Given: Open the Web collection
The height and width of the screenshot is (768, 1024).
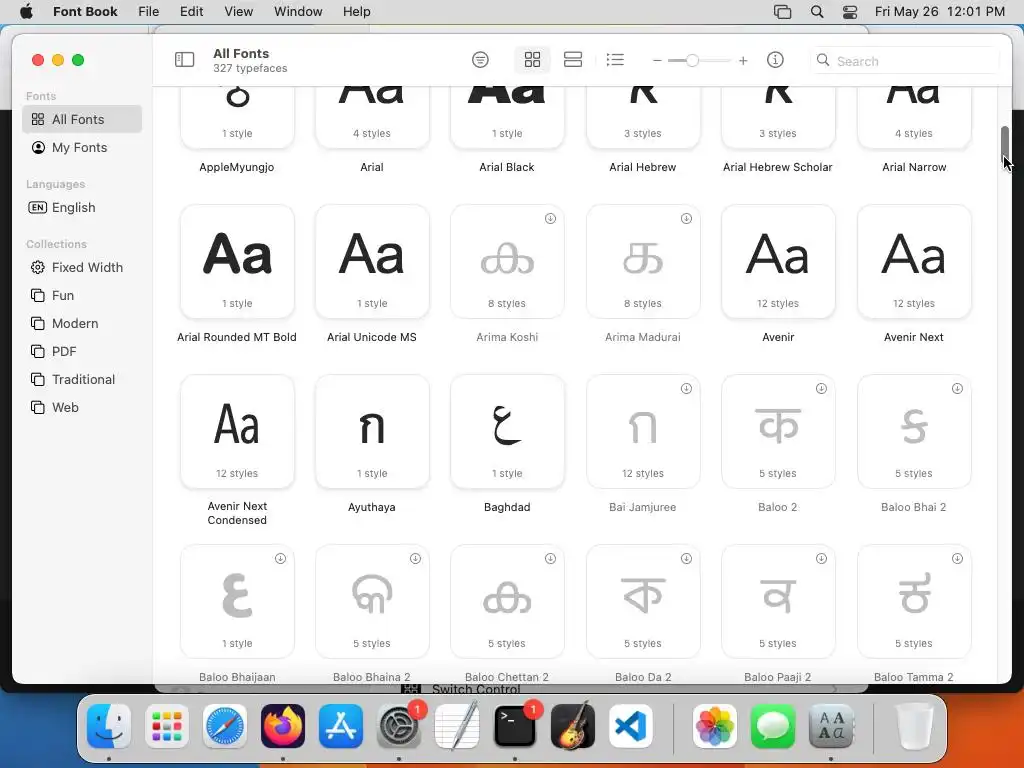Looking at the screenshot, I should 82,408.
